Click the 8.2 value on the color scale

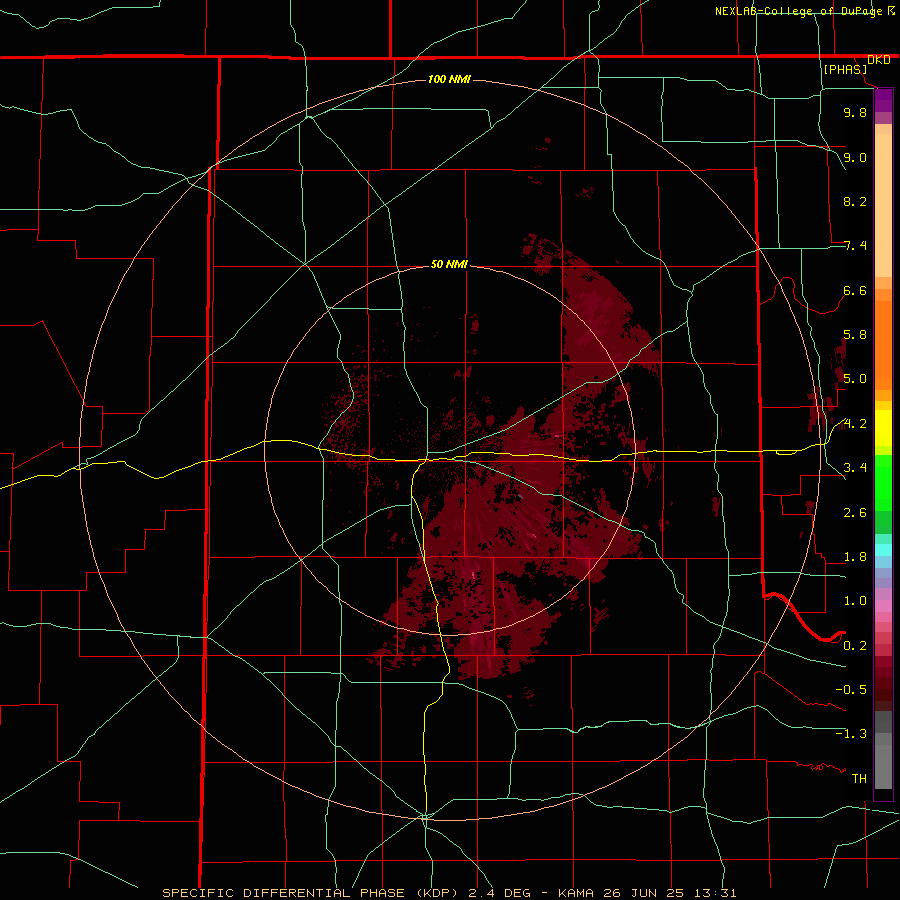pos(855,201)
